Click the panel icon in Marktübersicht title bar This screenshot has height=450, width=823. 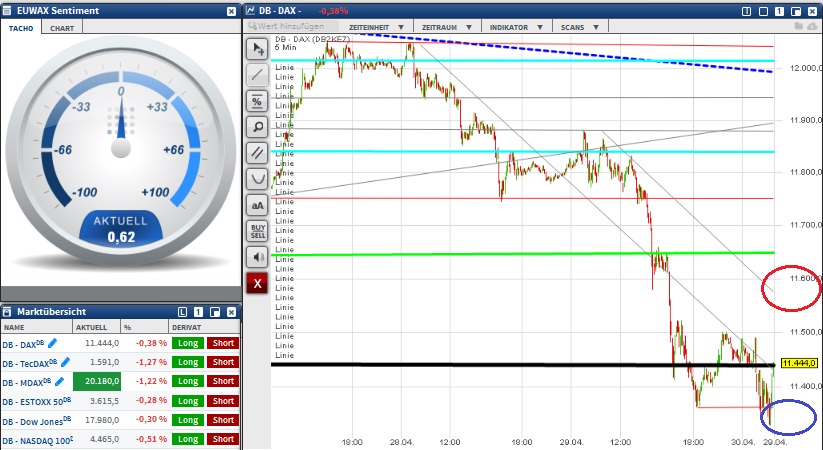pos(7,312)
